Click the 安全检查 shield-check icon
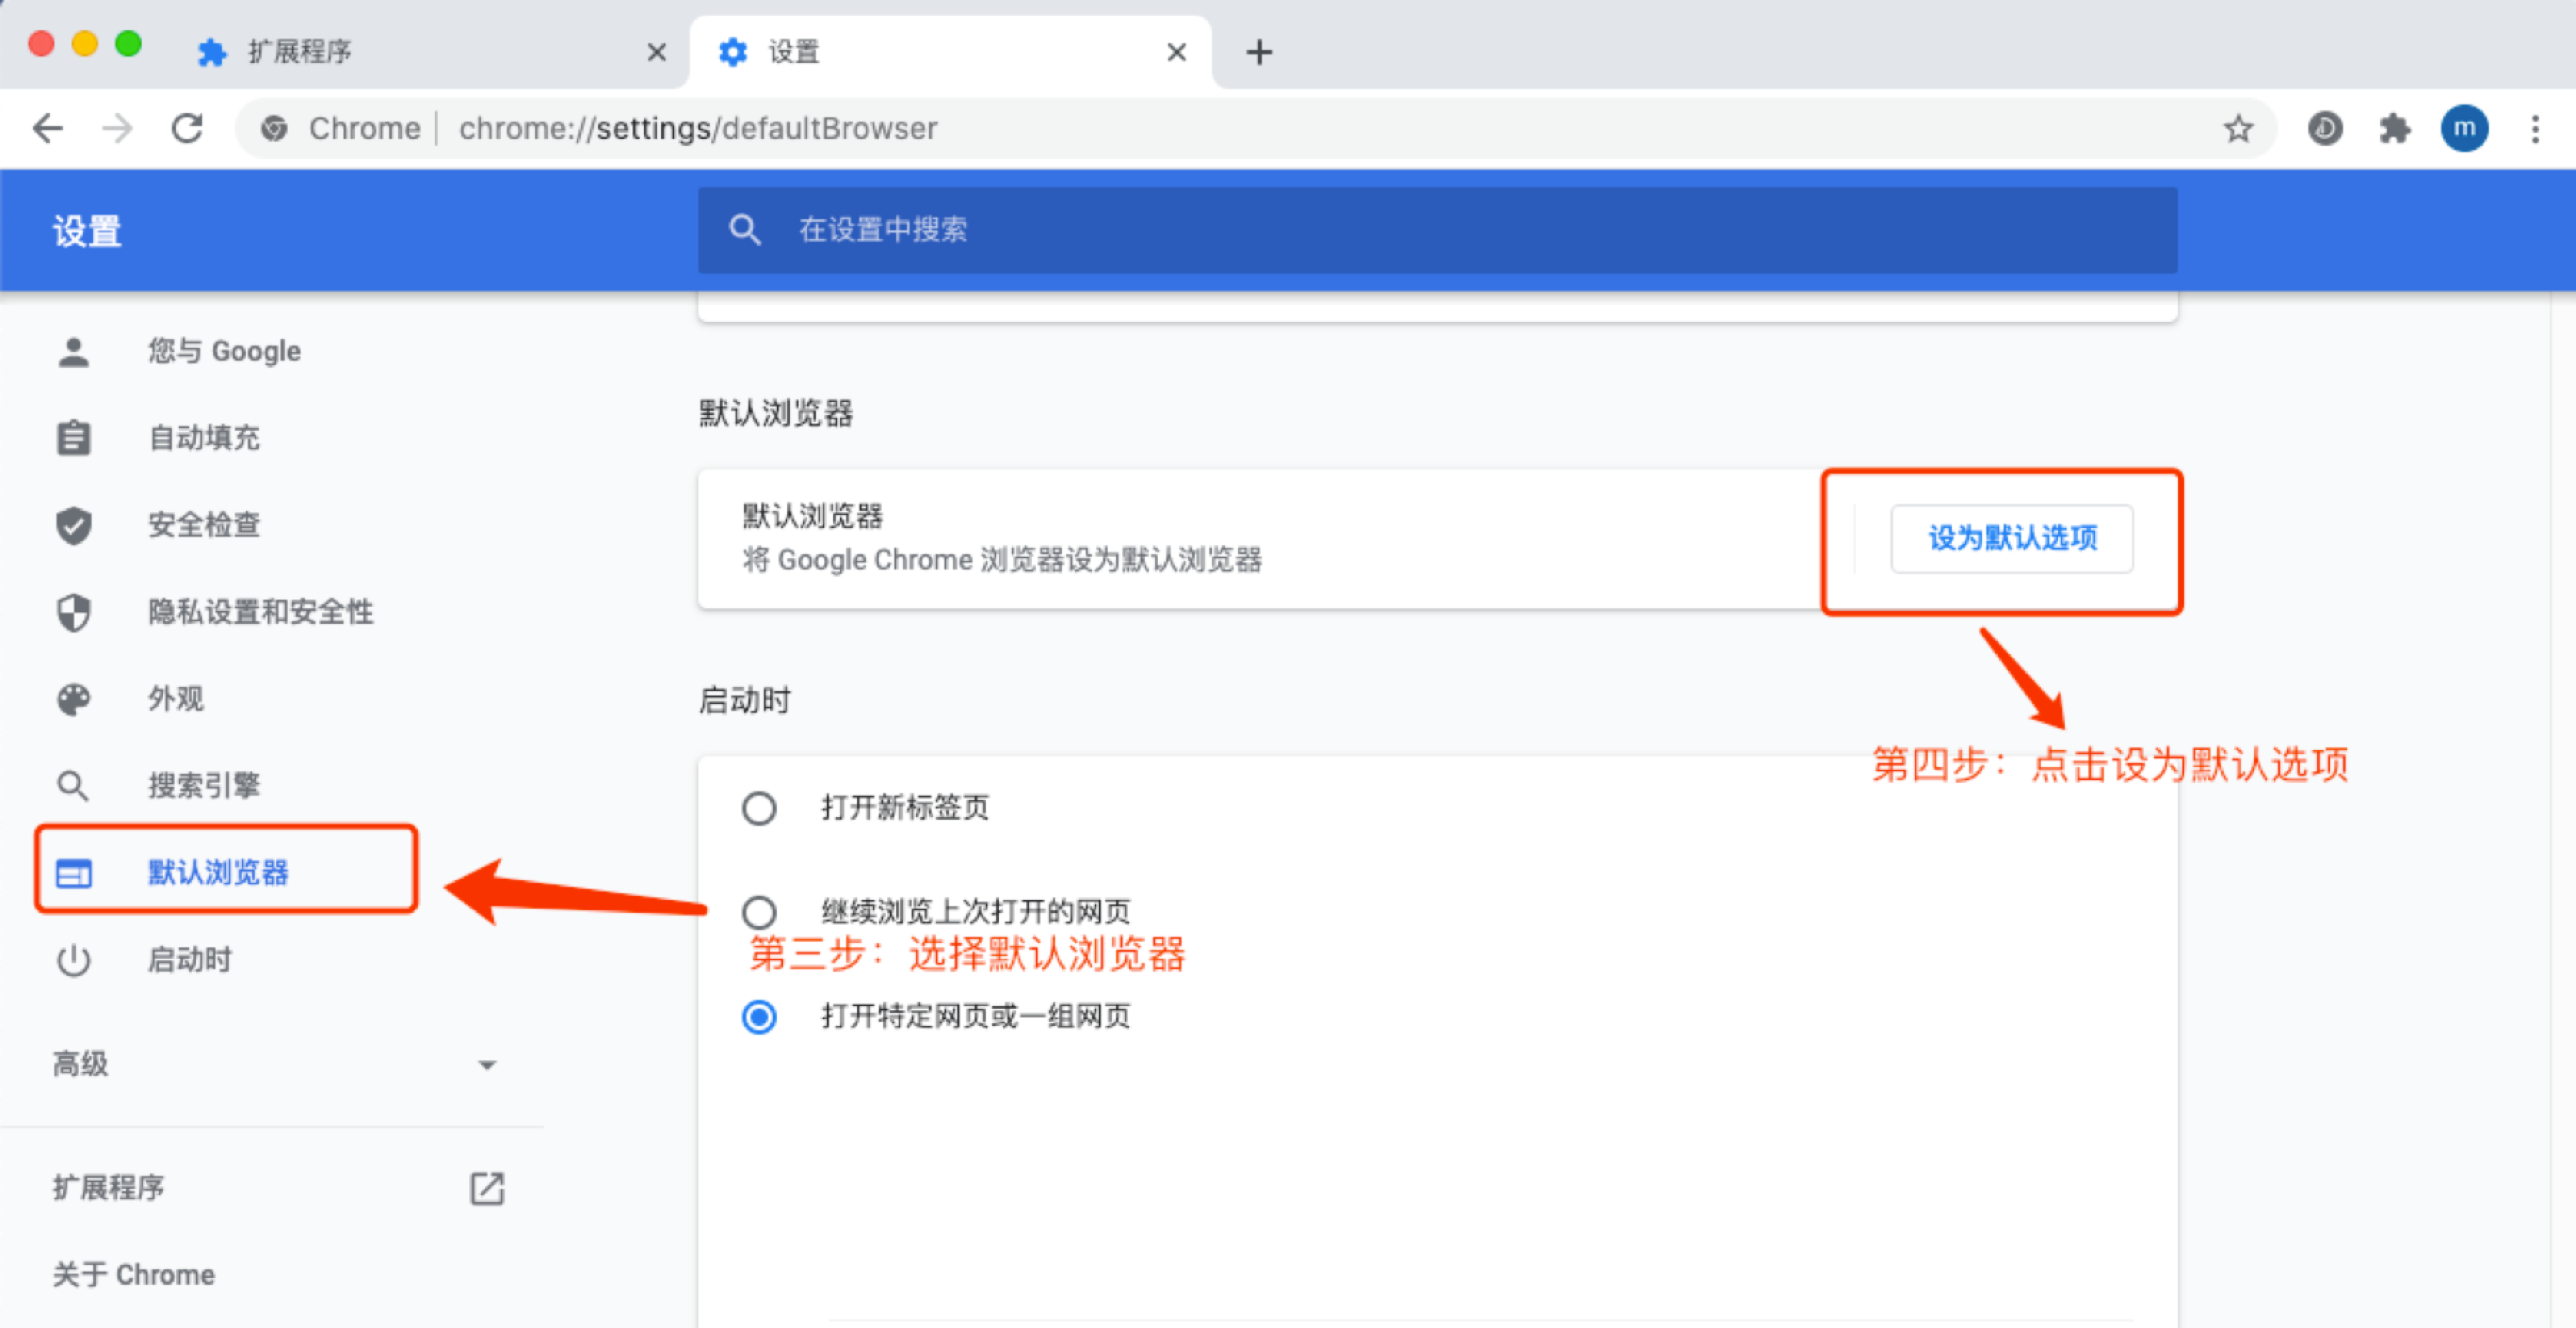Screen dimensions: 2576x1328 pyautogui.click(x=73, y=525)
